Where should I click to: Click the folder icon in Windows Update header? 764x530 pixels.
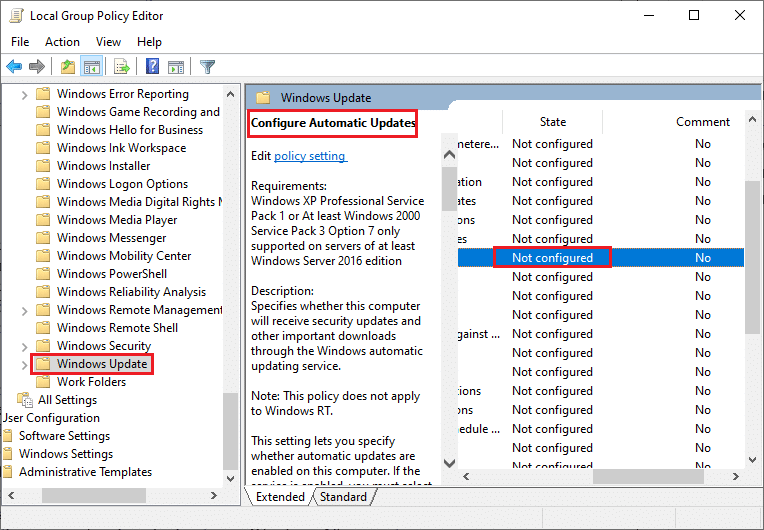point(263,97)
